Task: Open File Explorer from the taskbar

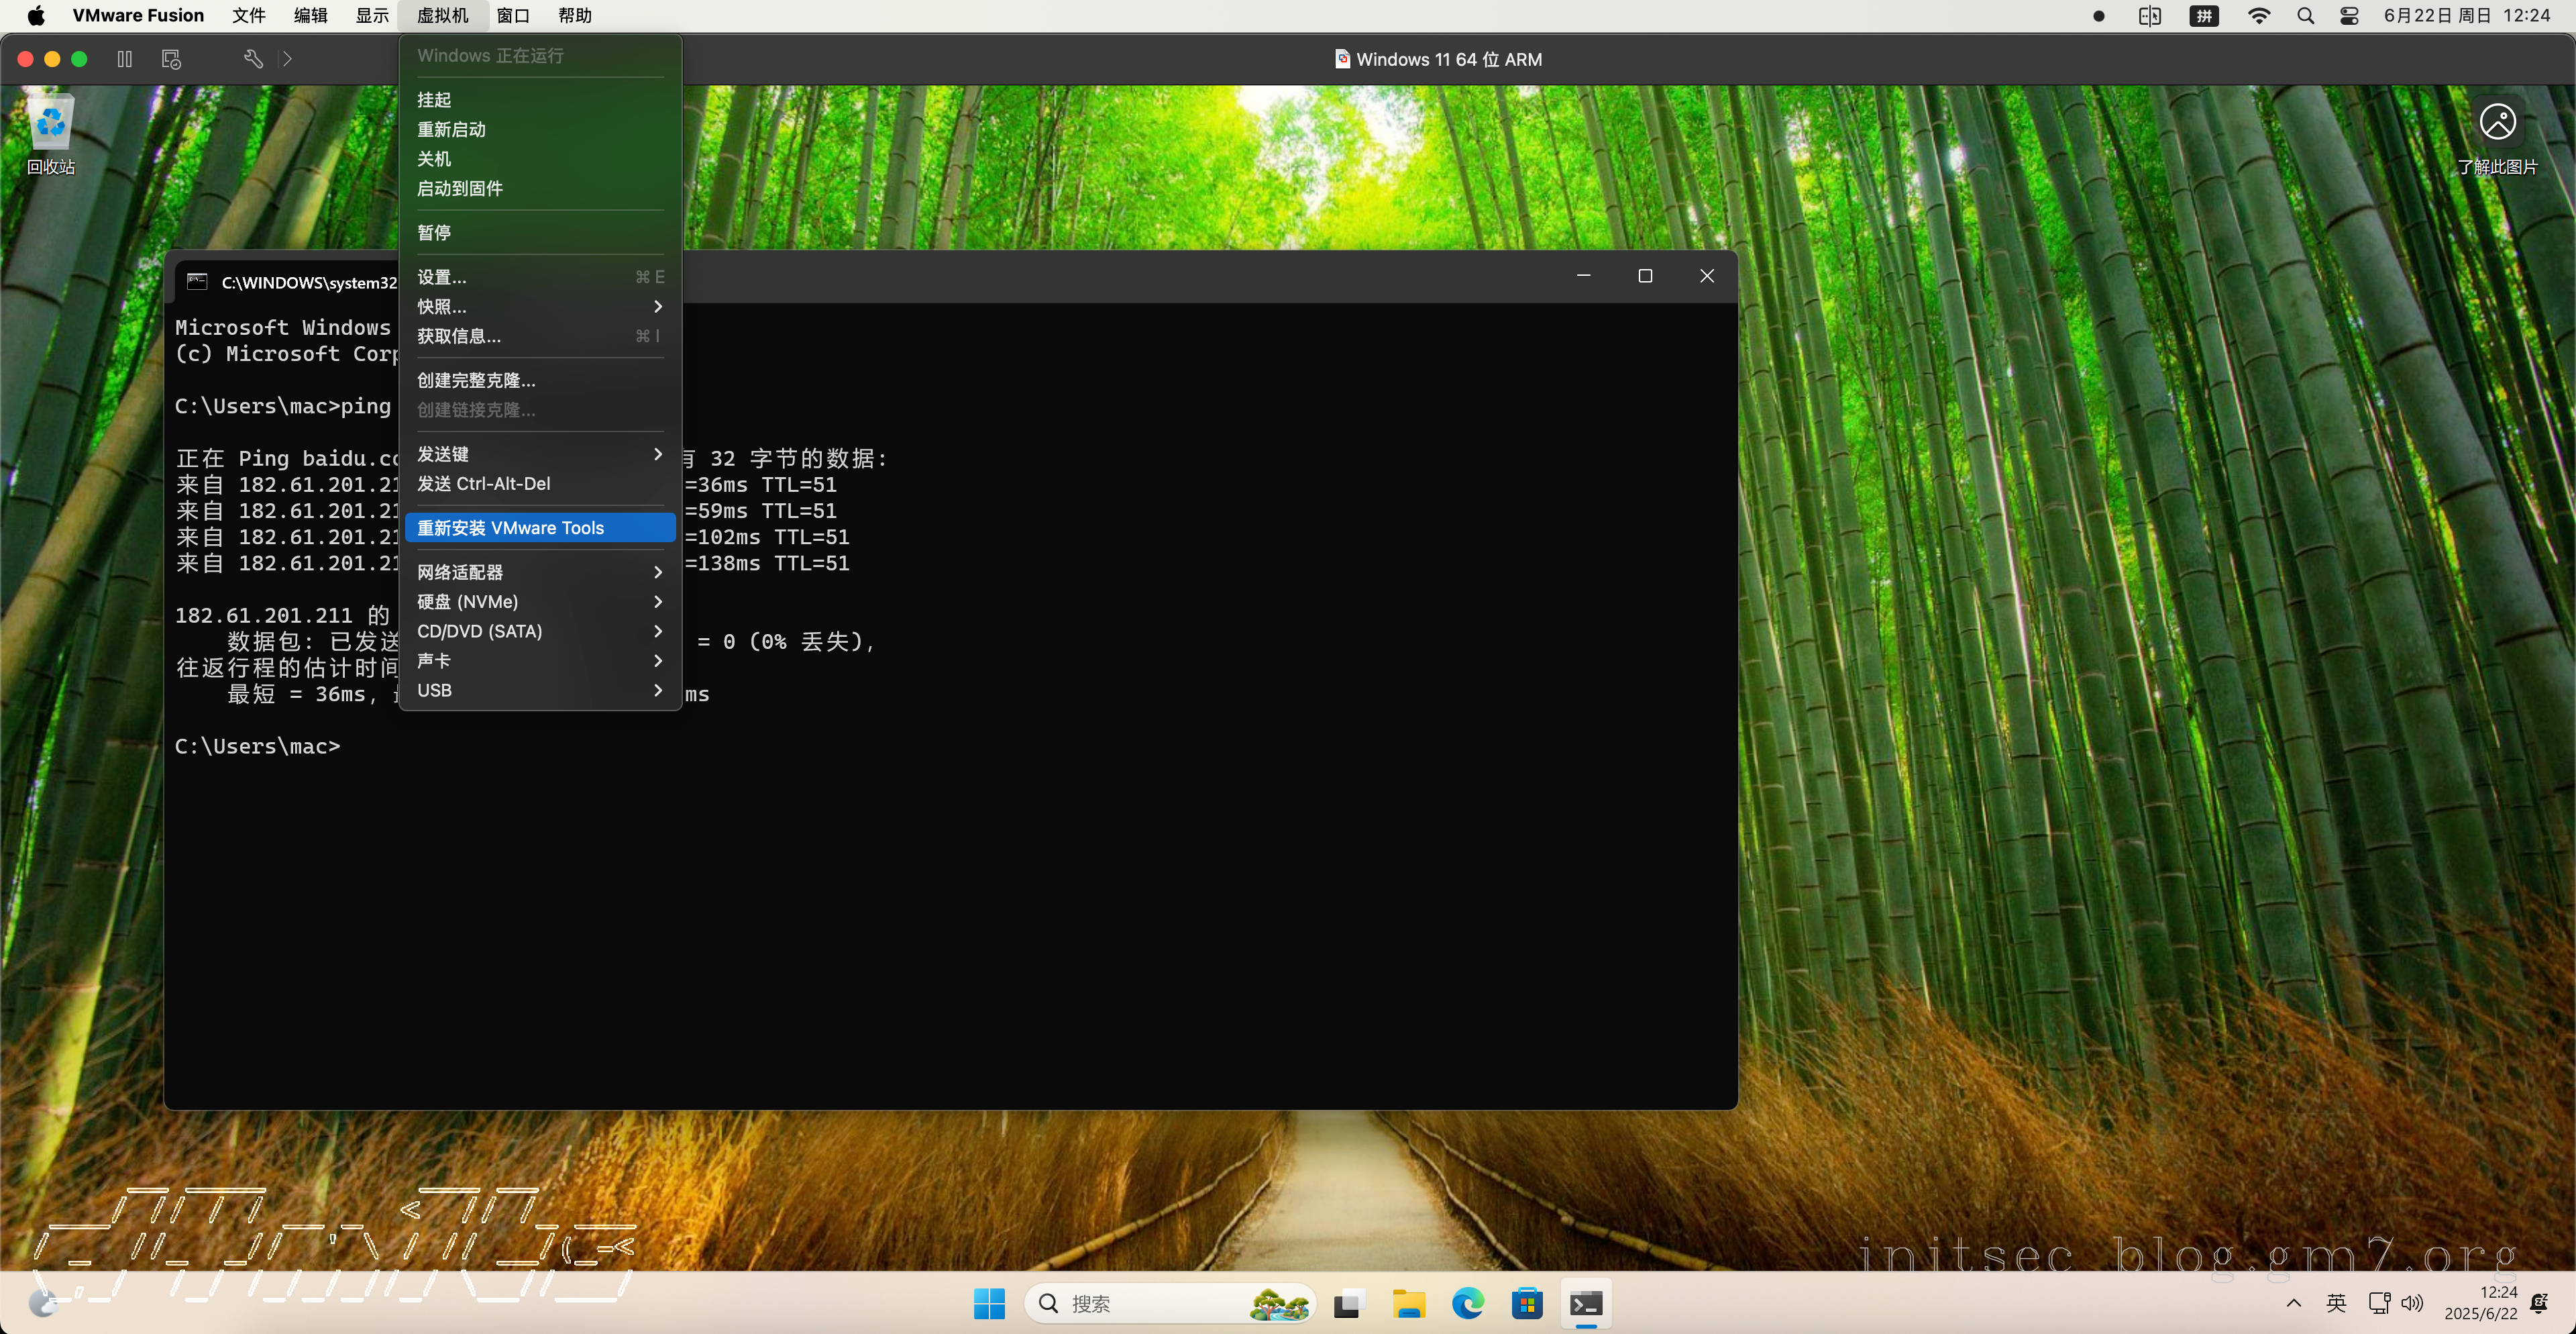Action: point(1408,1303)
